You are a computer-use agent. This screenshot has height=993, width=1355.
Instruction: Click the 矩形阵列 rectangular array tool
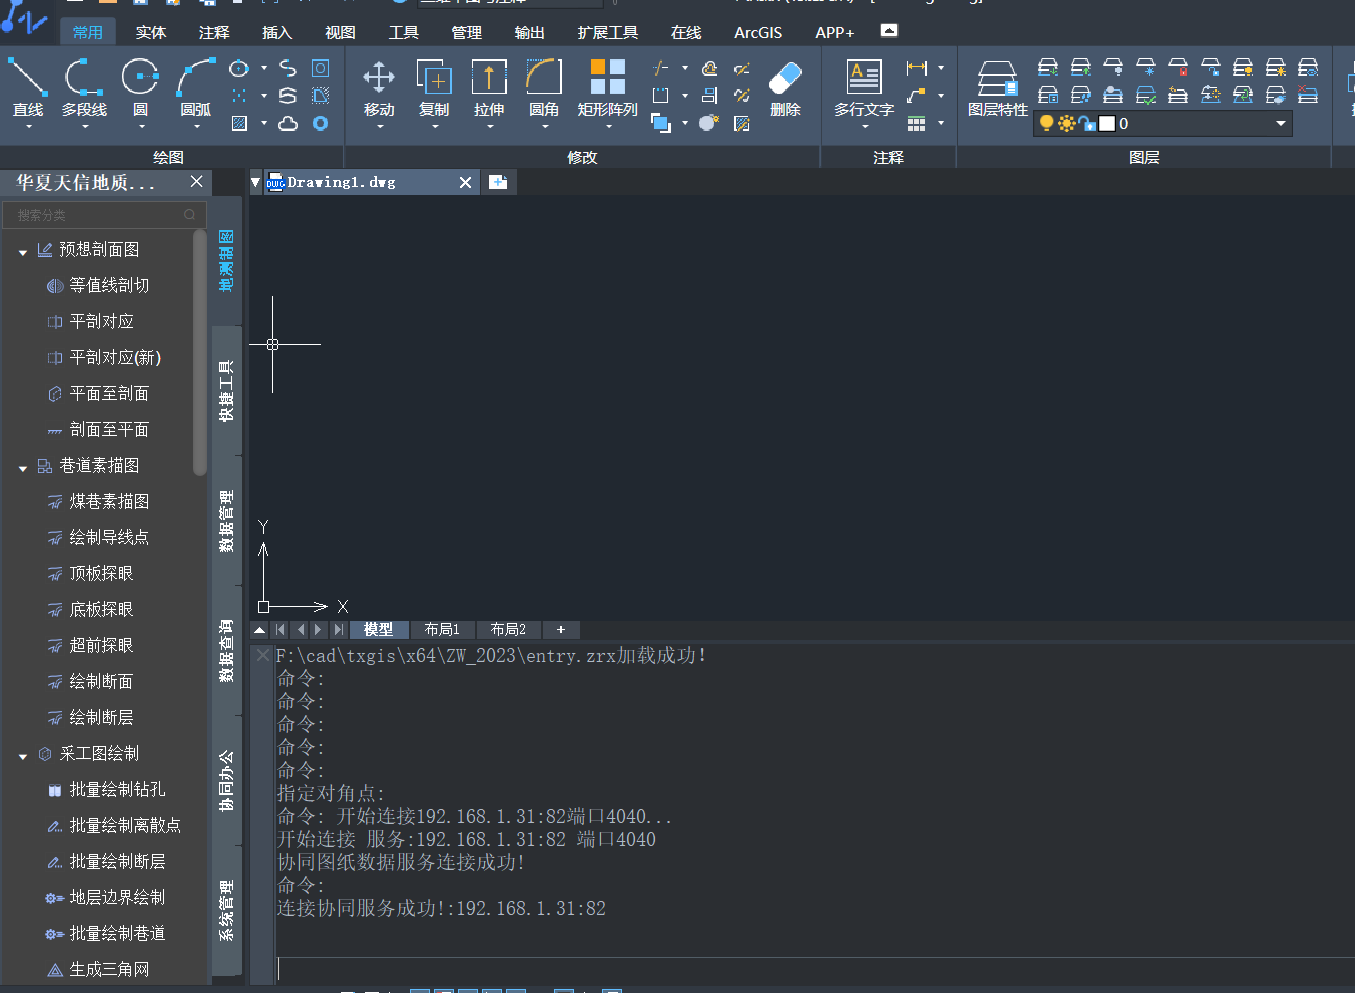607,87
